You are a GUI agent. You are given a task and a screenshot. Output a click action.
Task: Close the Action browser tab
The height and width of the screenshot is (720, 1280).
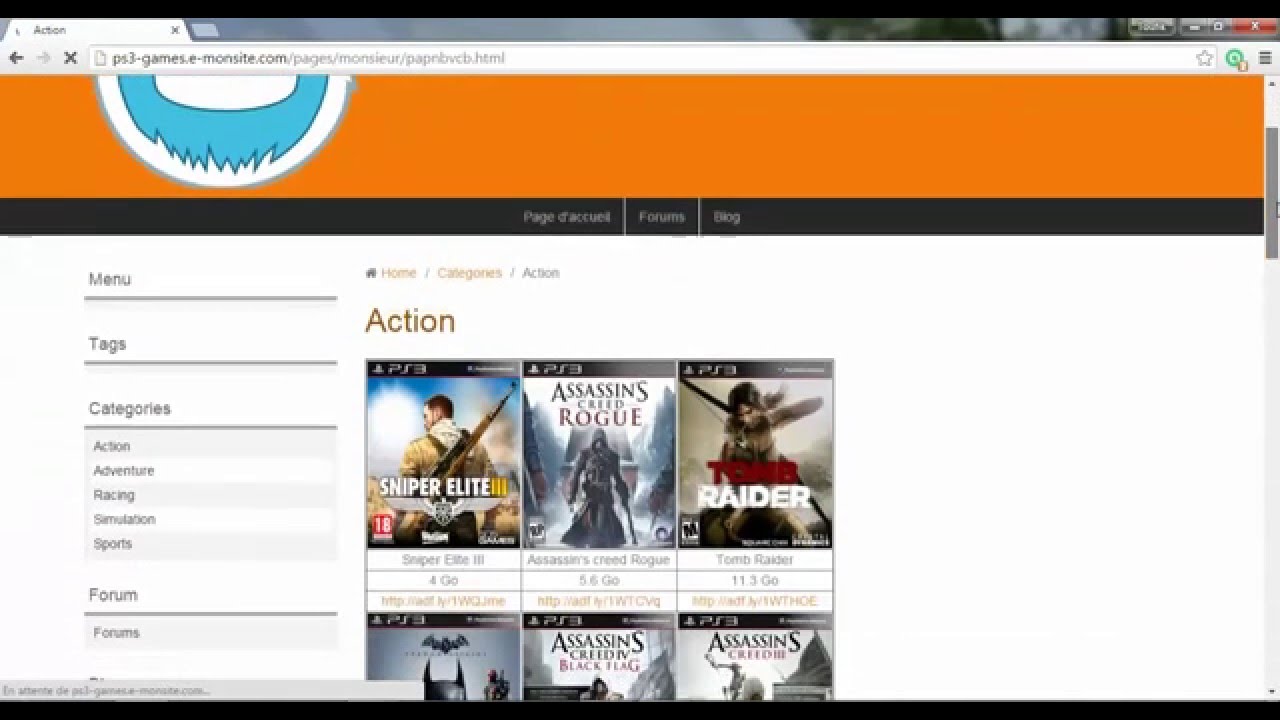point(174,30)
